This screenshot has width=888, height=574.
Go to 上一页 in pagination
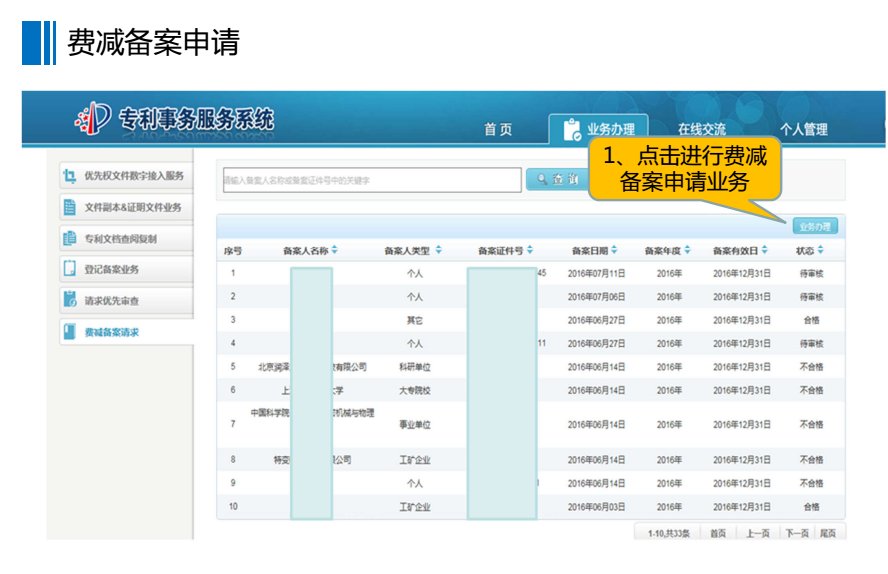tap(758, 533)
